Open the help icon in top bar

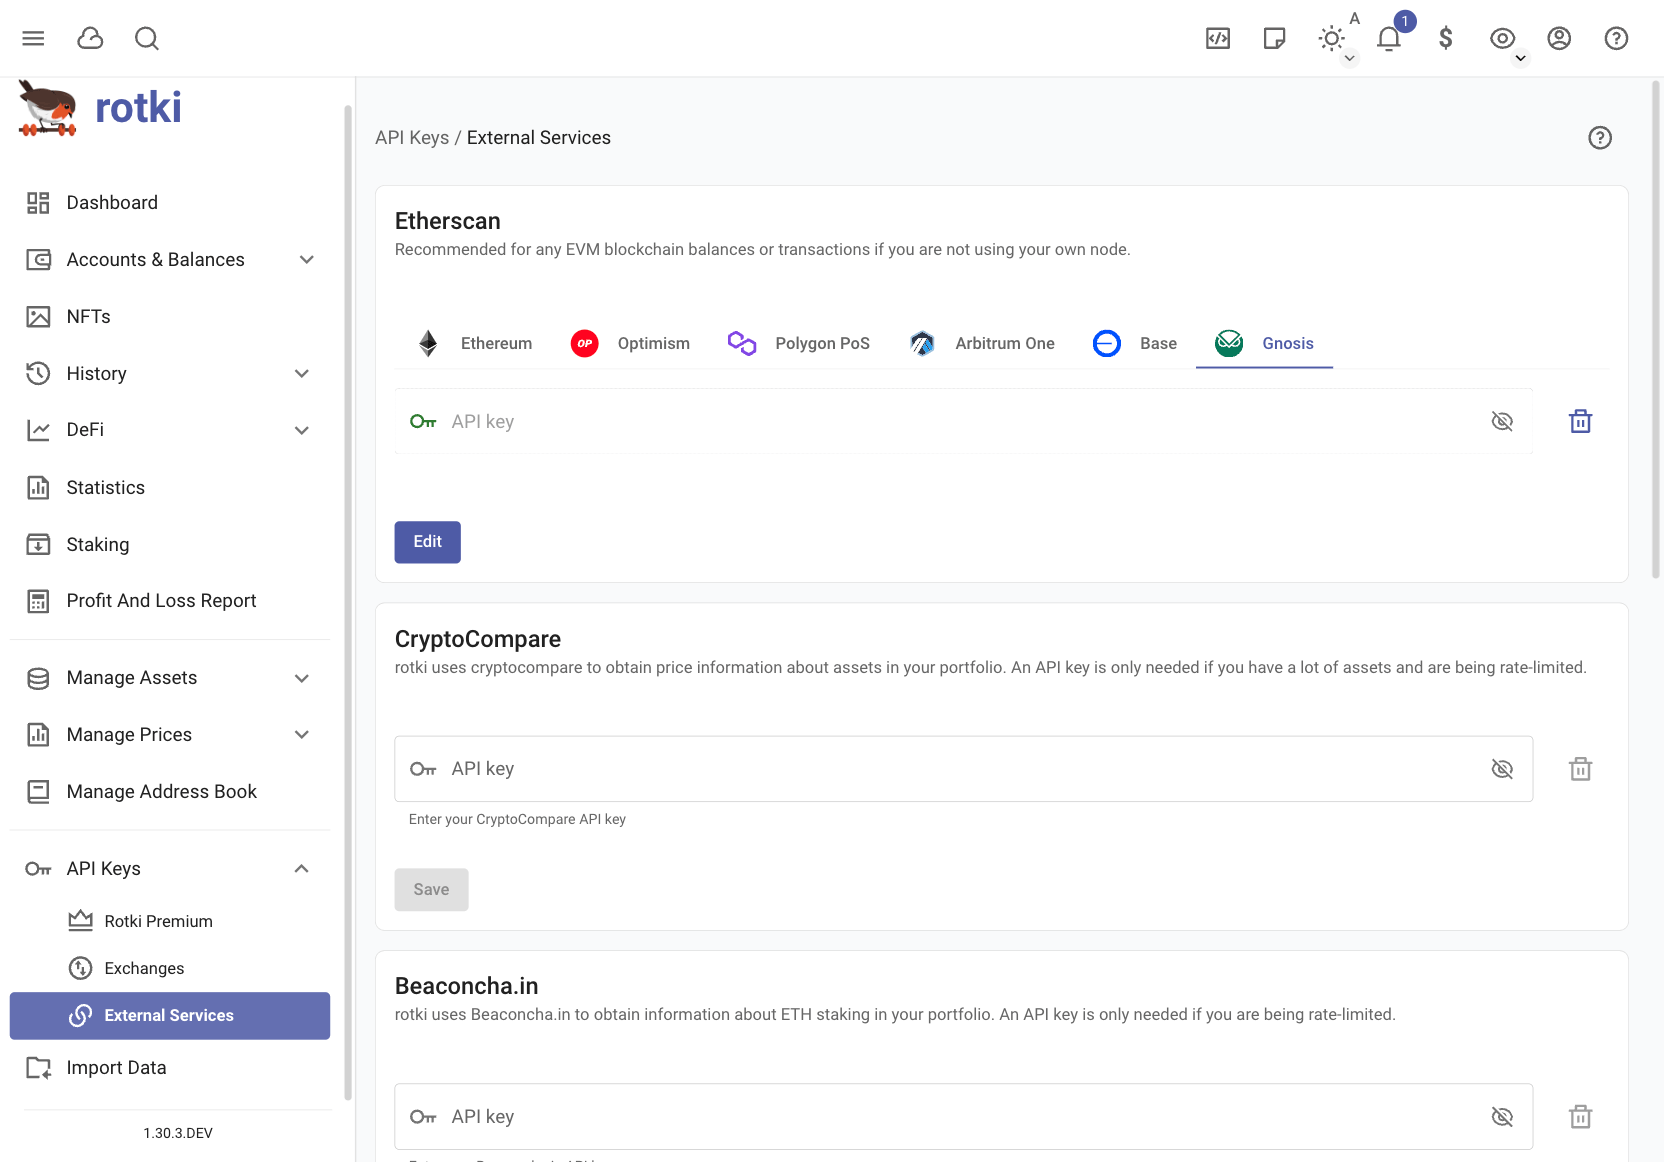click(1616, 38)
